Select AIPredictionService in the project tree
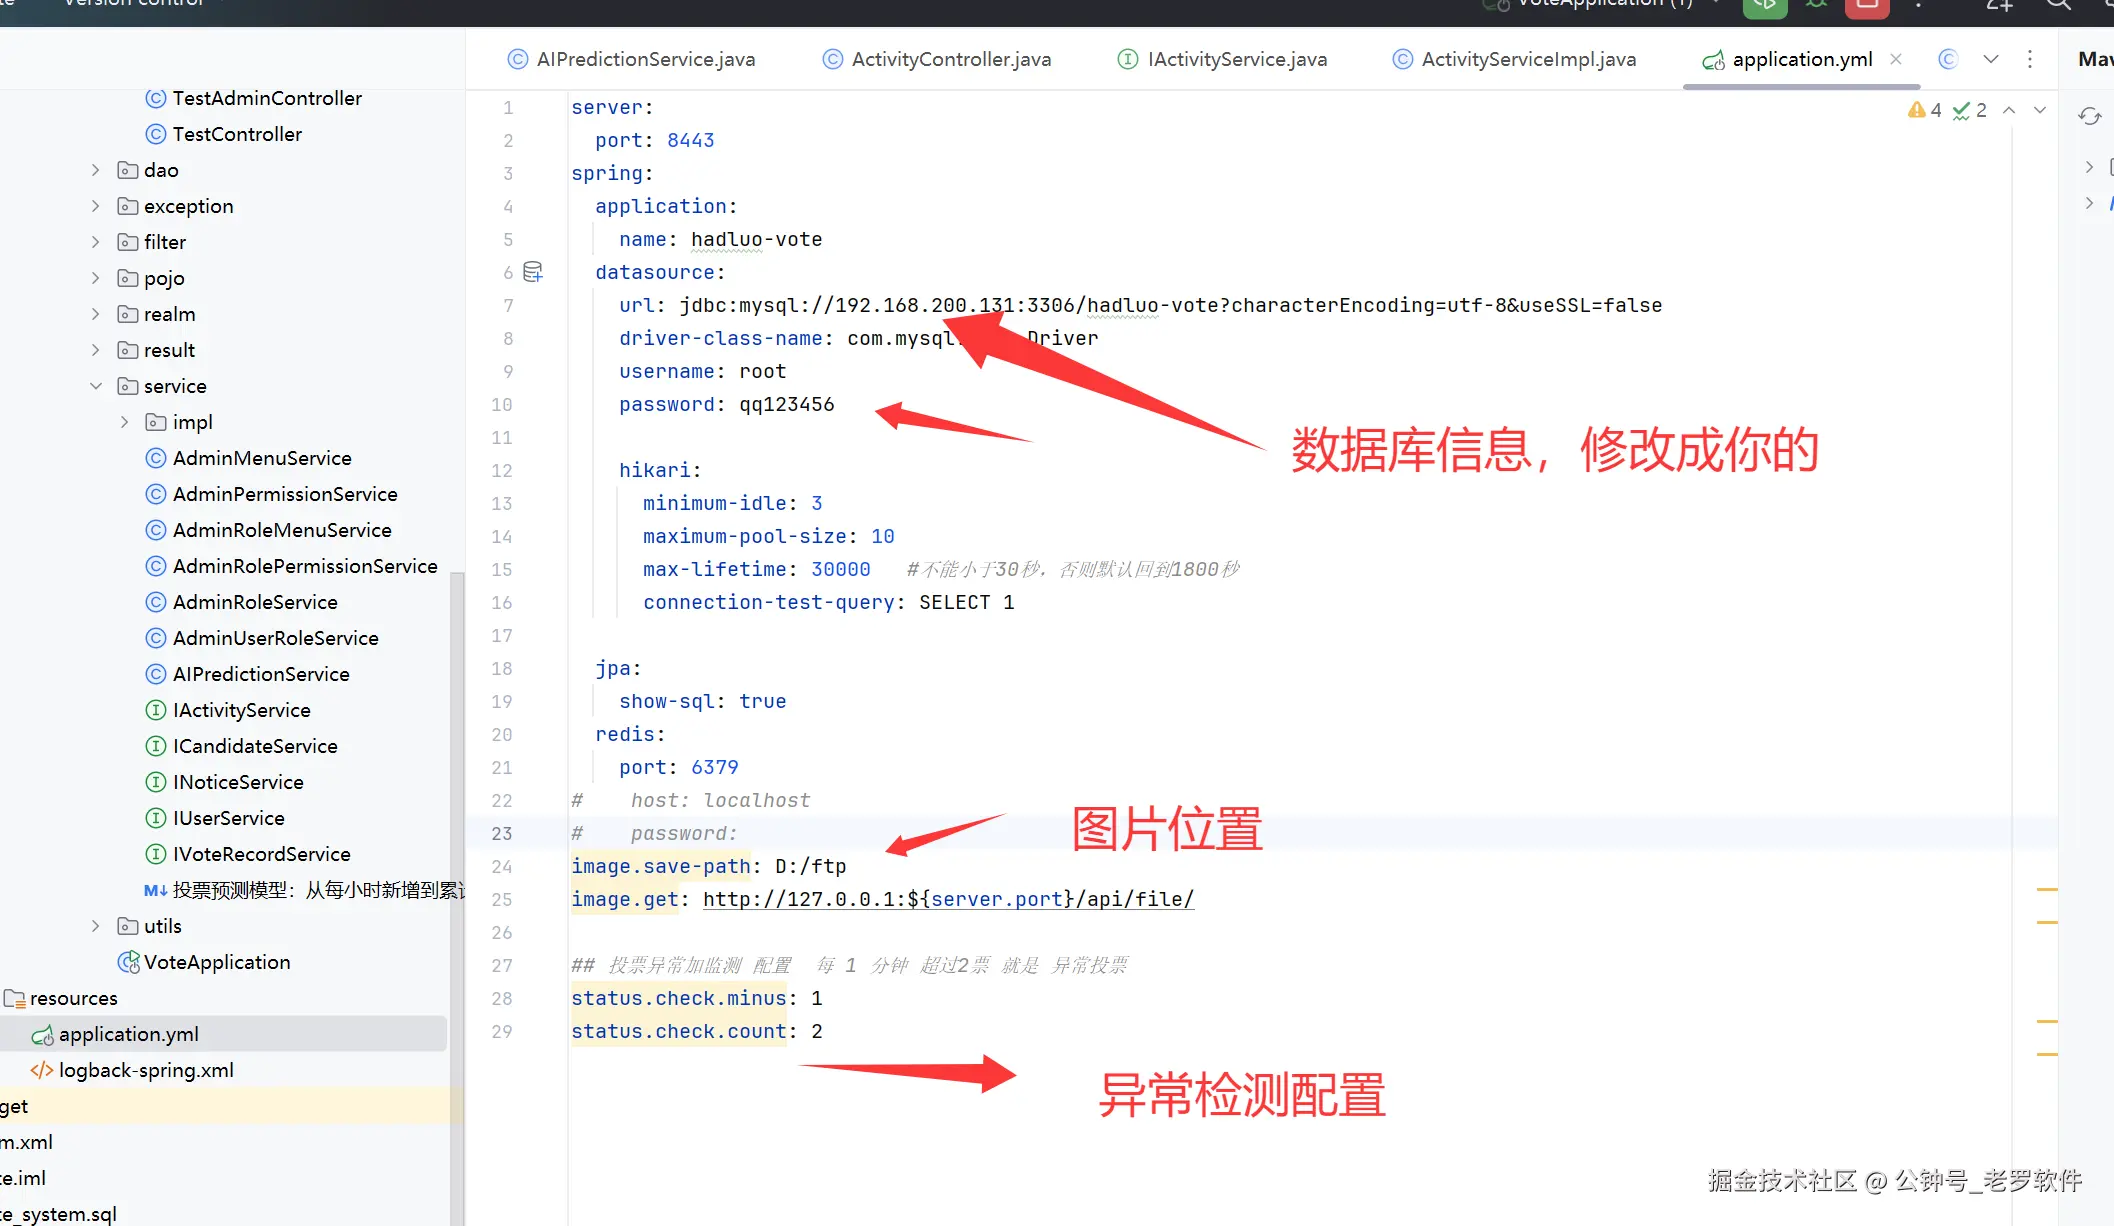The width and height of the screenshot is (2114, 1226). click(261, 674)
